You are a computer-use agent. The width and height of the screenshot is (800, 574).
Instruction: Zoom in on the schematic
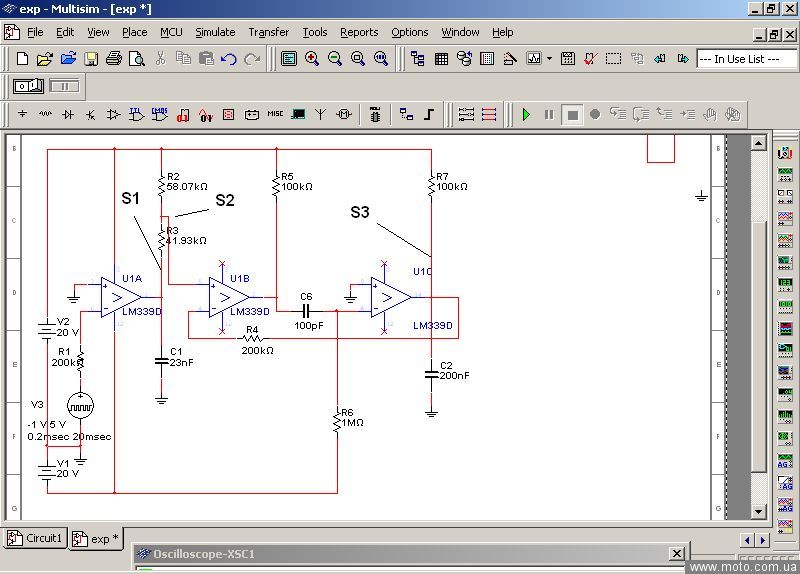pos(312,59)
